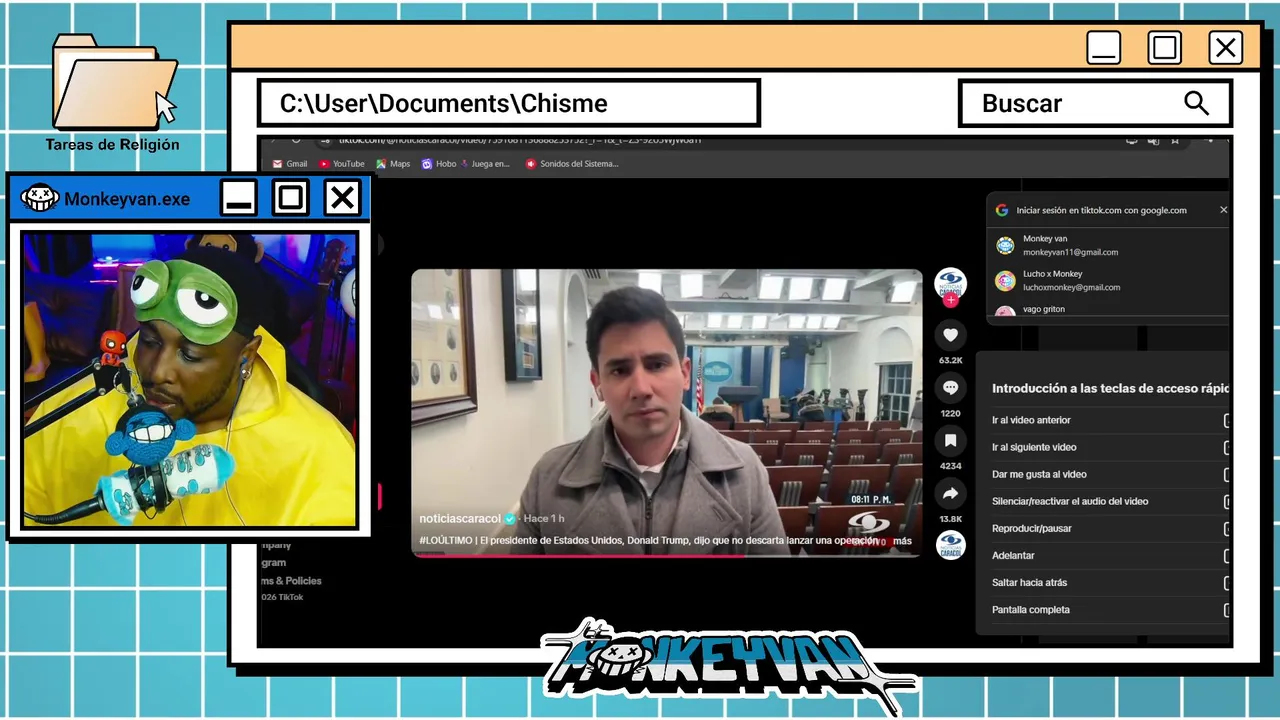This screenshot has height=720, width=1280.
Task: Close the Monkeyvan.exe window
Action: click(342, 198)
